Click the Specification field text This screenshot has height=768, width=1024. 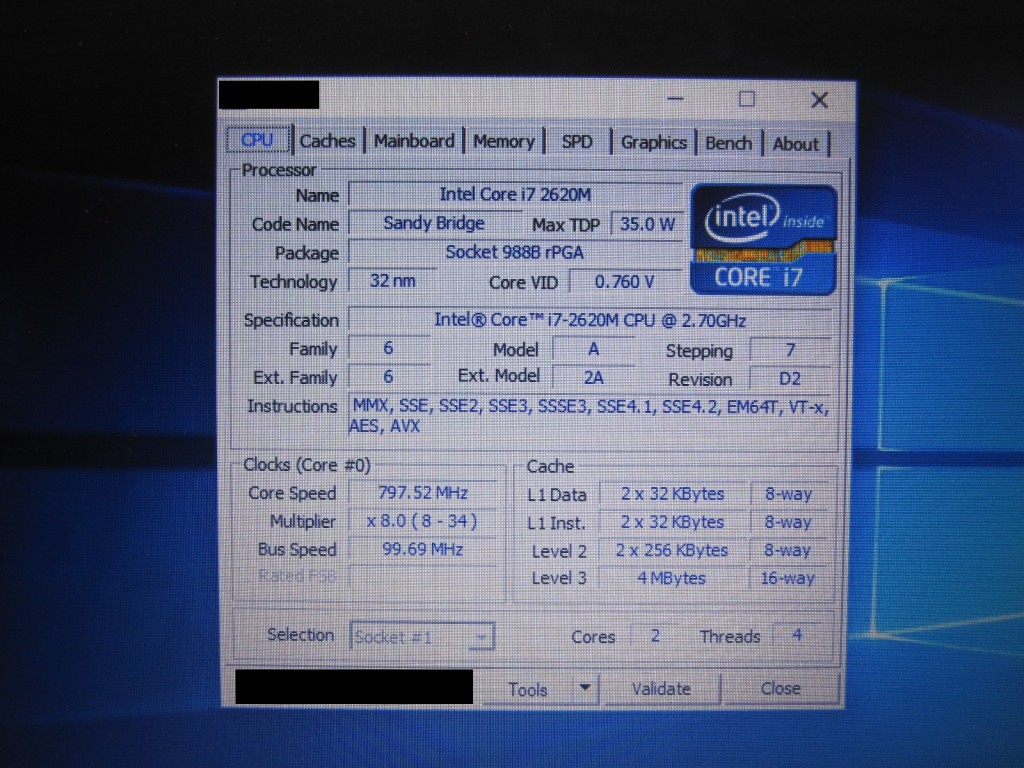tap(590, 320)
